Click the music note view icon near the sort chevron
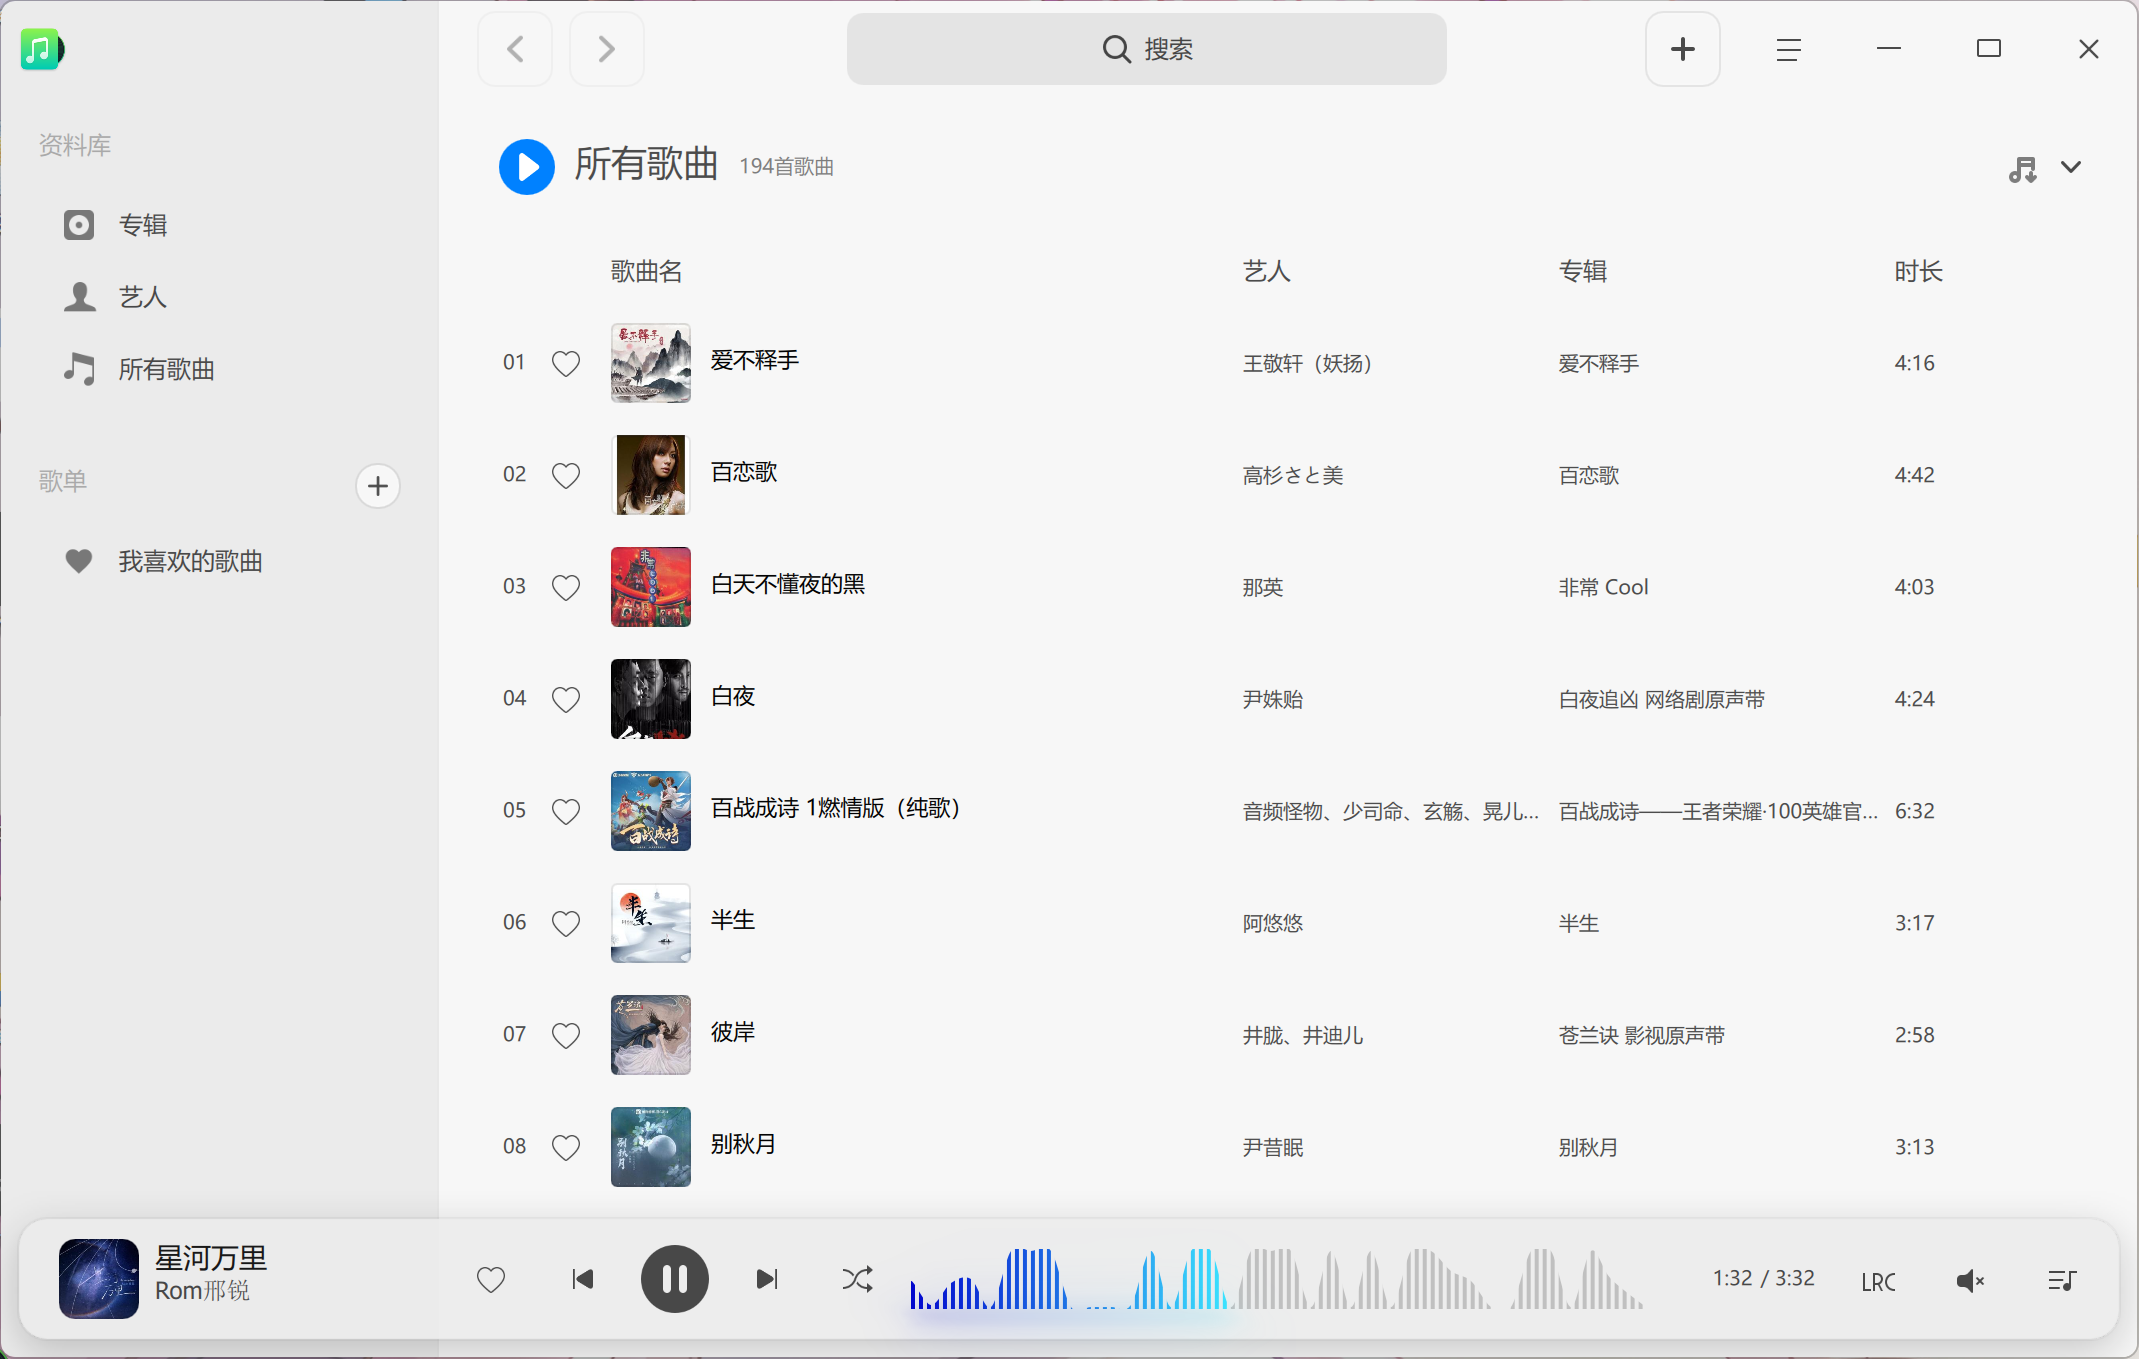This screenshot has width=2139, height=1359. click(x=2022, y=169)
